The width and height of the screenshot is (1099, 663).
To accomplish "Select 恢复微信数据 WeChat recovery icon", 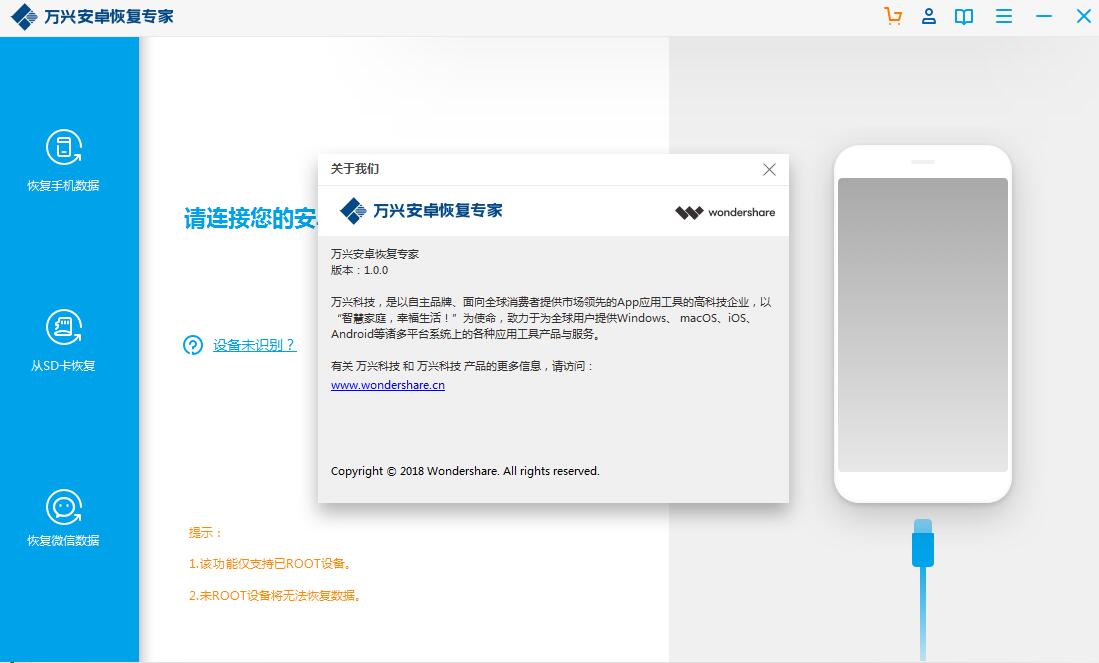I will pos(64,507).
